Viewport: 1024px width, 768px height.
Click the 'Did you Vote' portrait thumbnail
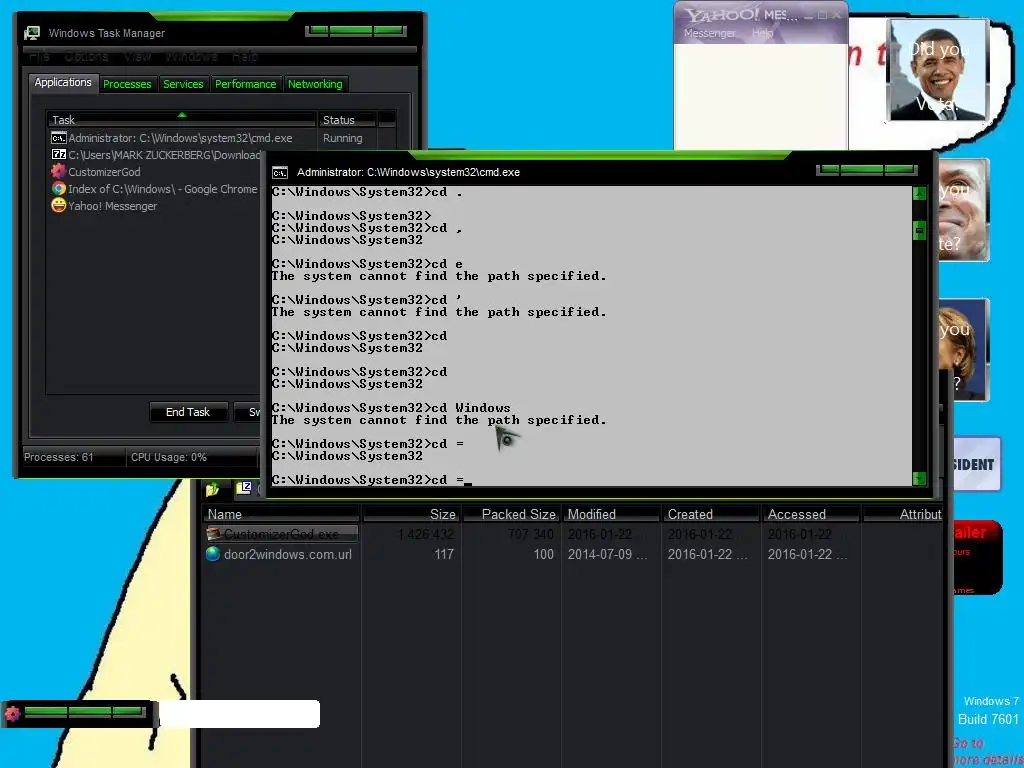point(938,69)
